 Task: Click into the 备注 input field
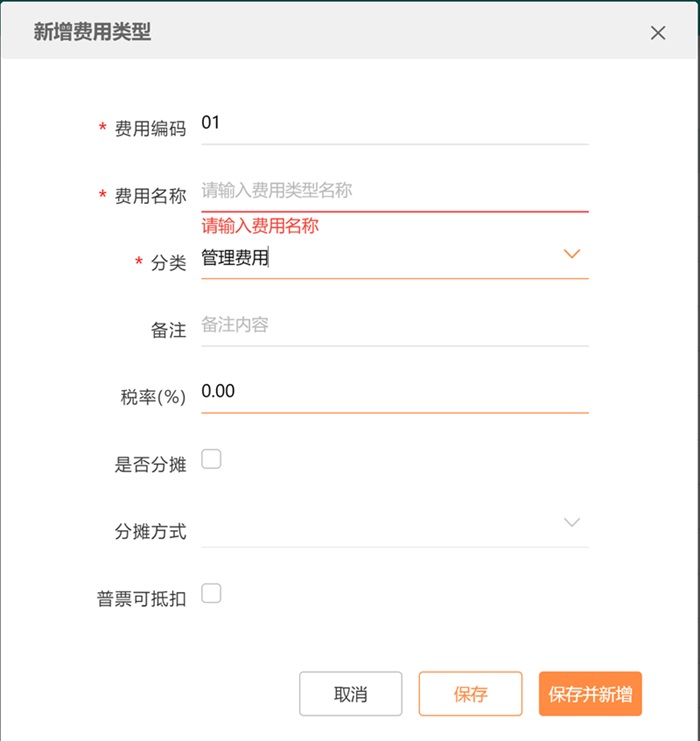[394, 326]
